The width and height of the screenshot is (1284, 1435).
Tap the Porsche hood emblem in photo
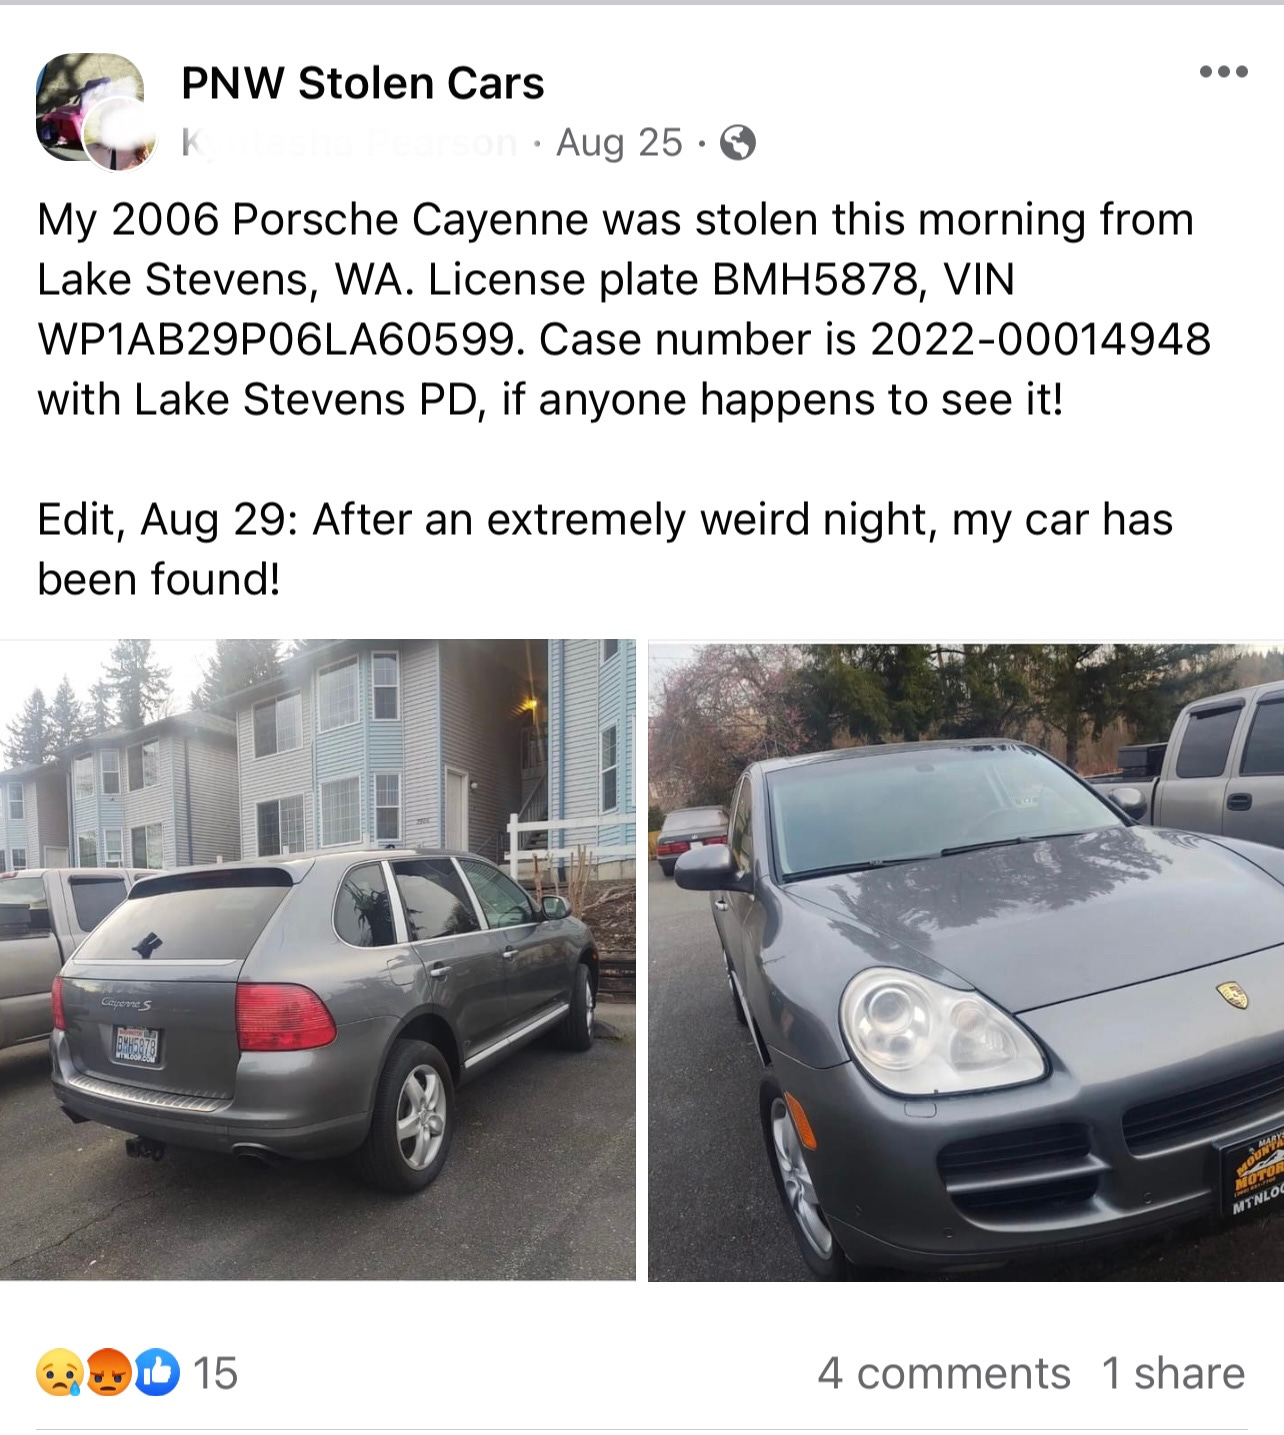point(1233,994)
